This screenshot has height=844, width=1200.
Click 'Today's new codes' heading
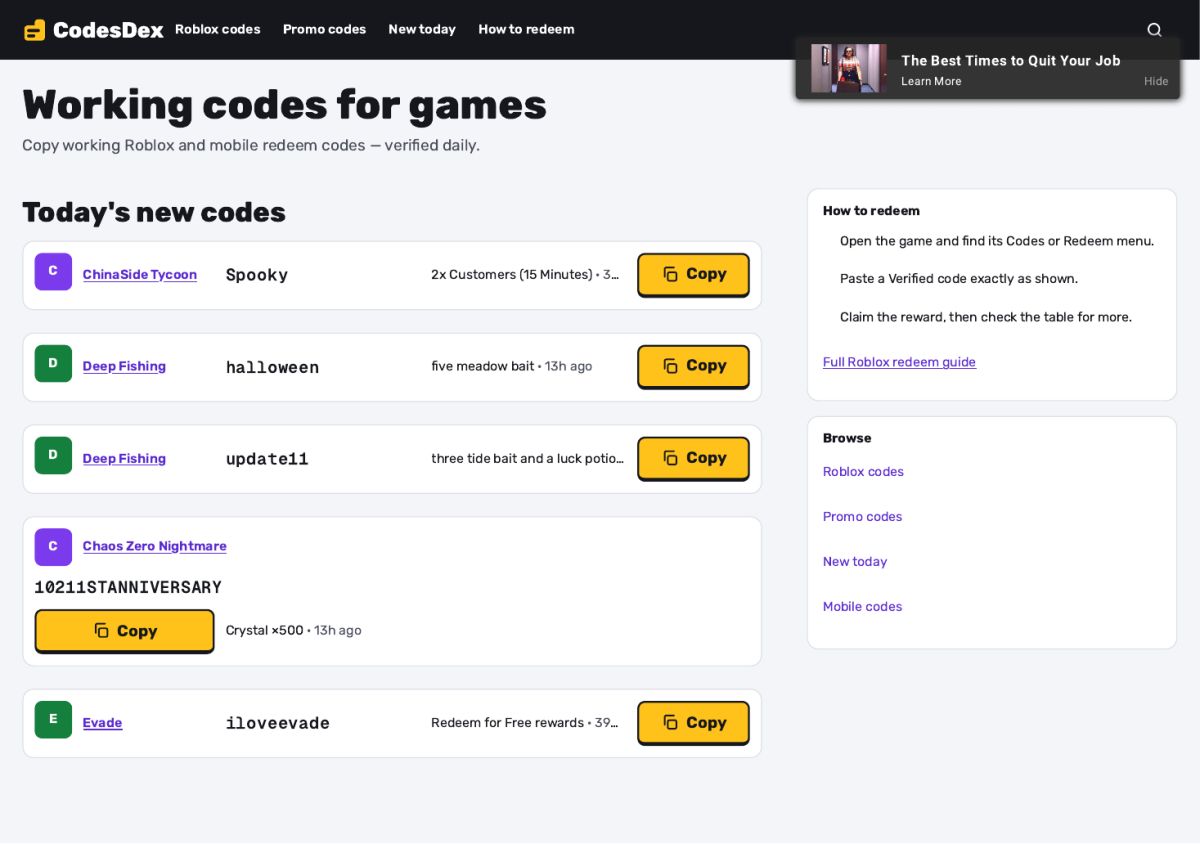pyautogui.click(x=154, y=212)
